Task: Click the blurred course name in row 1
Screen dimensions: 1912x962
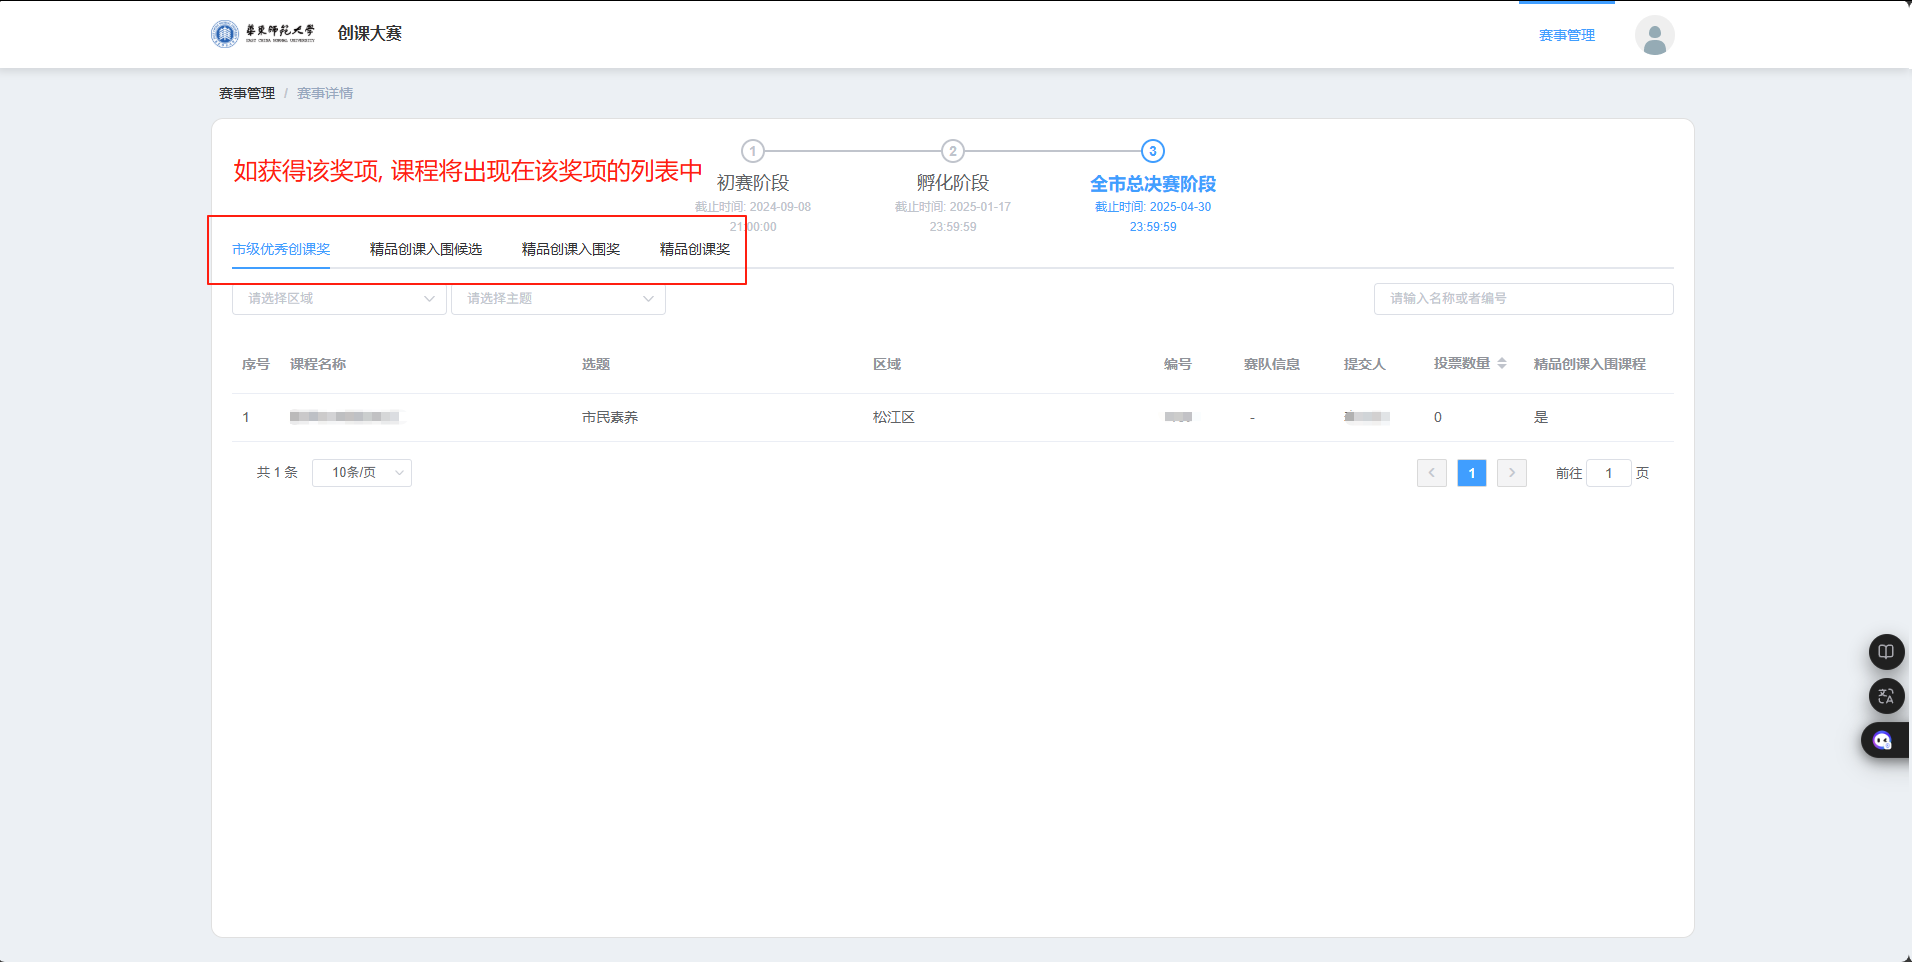Action: [345, 417]
